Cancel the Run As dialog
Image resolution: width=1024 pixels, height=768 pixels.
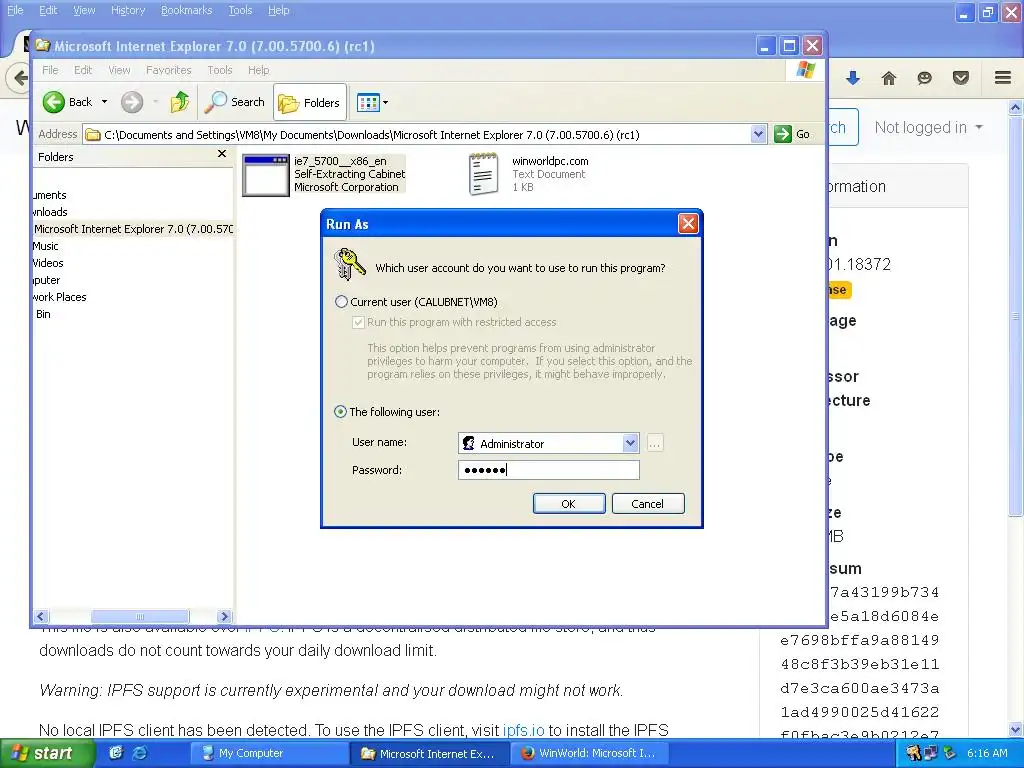tap(648, 504)
